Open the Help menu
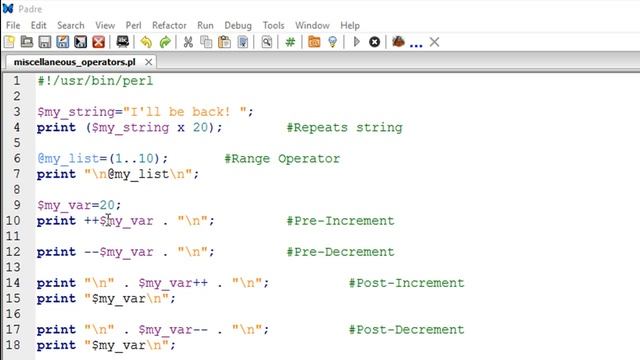Viewport: 640px width, 360px height. point(350,25)
